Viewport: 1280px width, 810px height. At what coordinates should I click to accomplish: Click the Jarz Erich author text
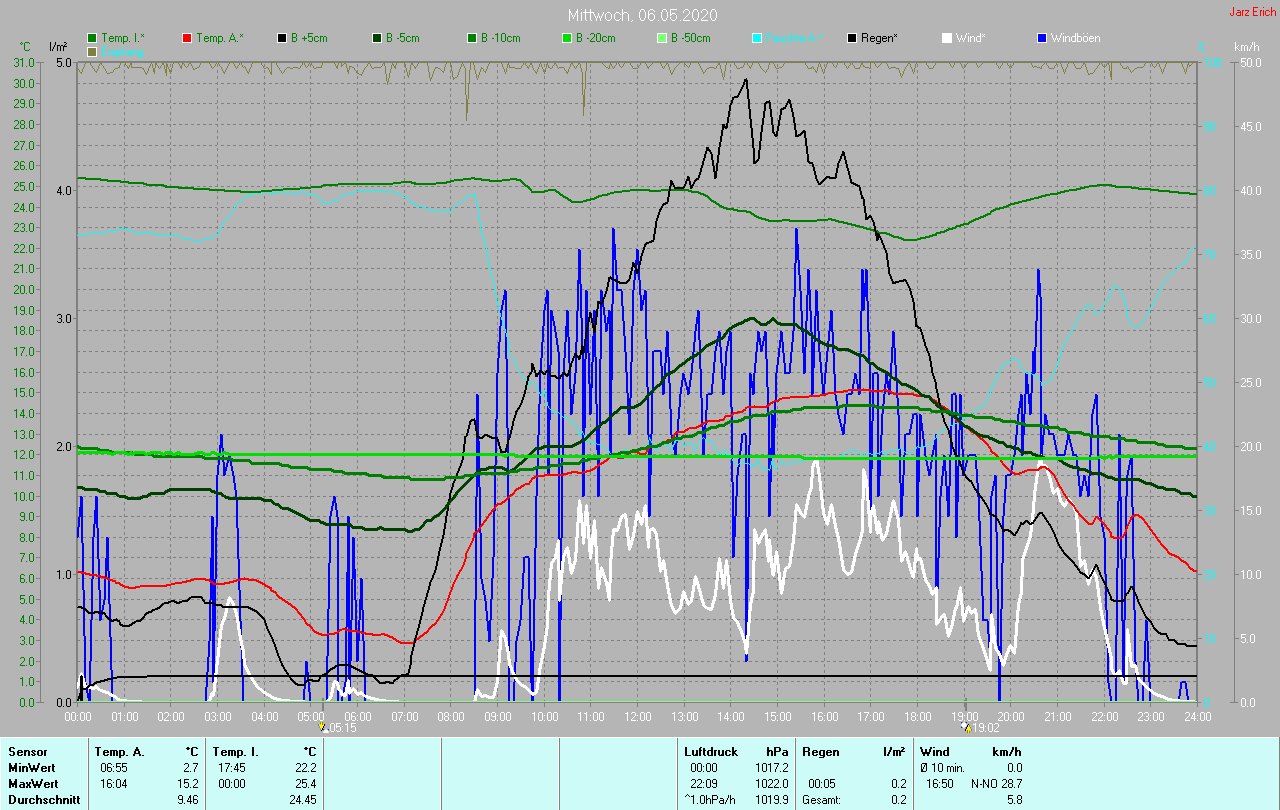coord(1252,12)
